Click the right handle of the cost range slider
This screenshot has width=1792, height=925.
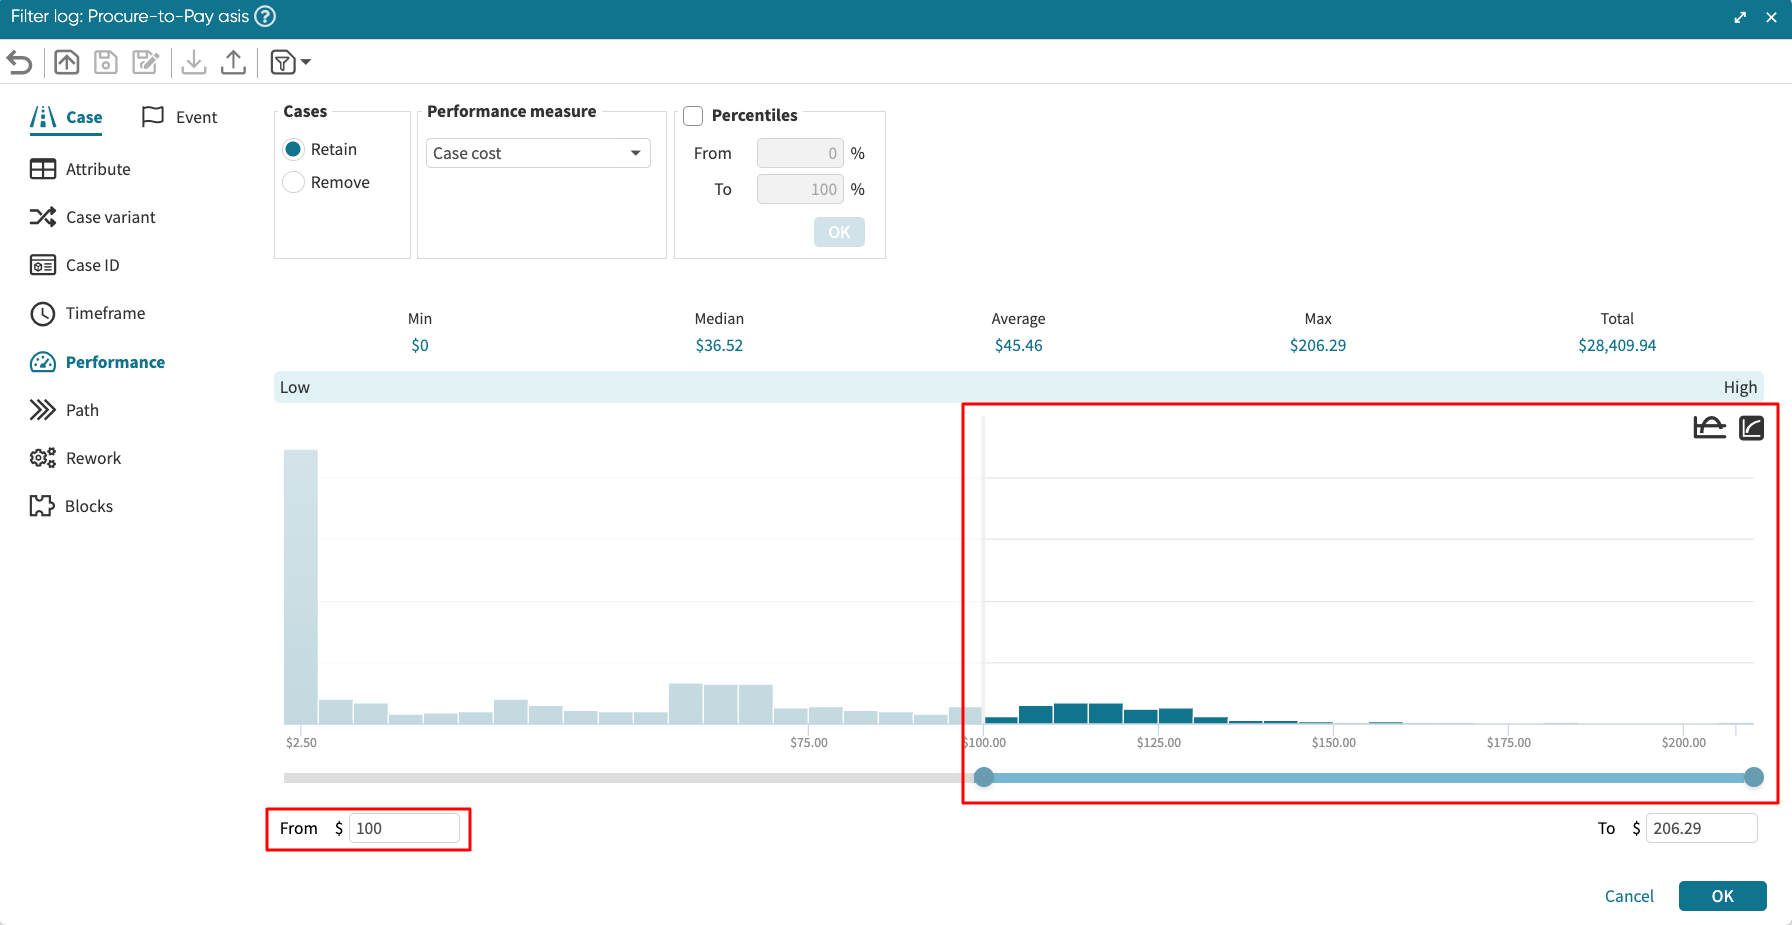point(1754,777)
